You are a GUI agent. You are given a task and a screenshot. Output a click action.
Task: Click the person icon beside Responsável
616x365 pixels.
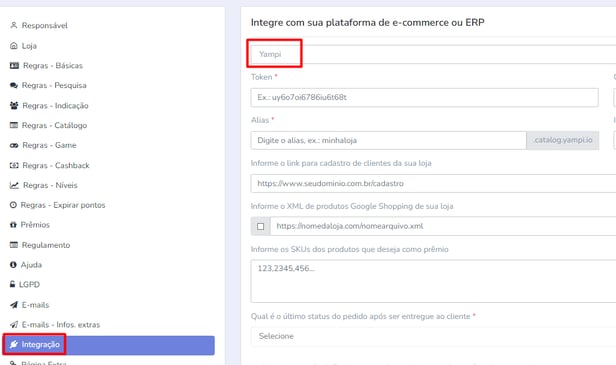tap(14, 26)
